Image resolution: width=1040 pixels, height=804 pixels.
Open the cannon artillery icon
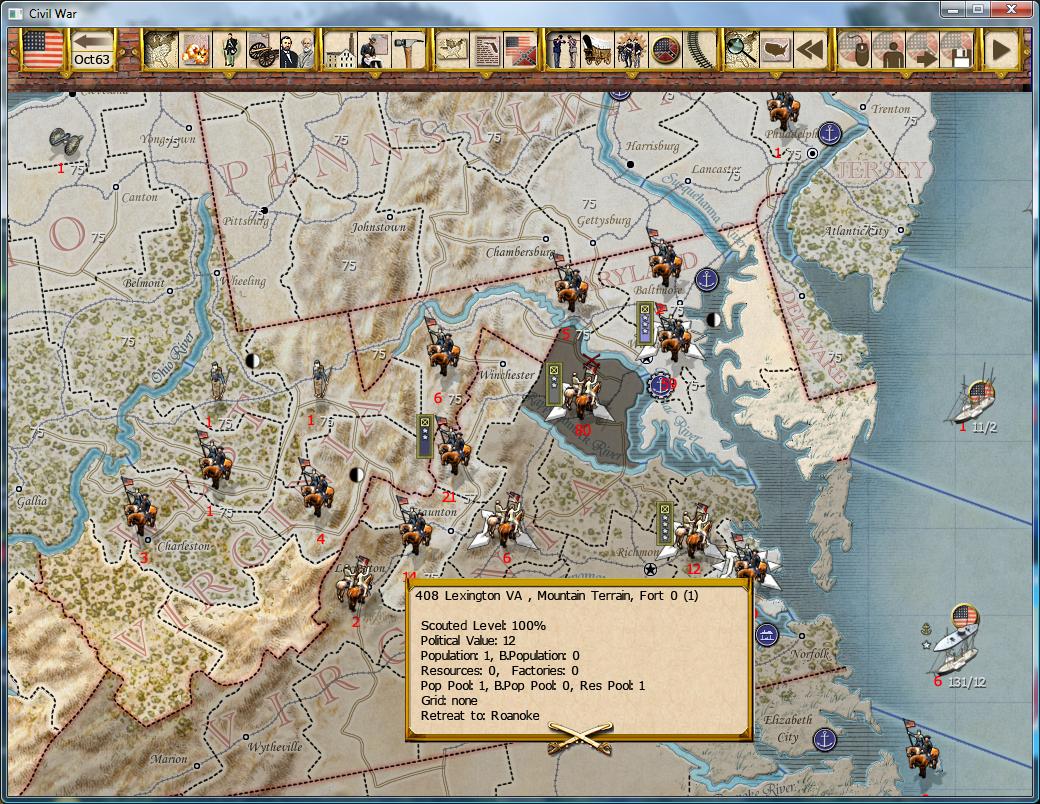(263, 49)
